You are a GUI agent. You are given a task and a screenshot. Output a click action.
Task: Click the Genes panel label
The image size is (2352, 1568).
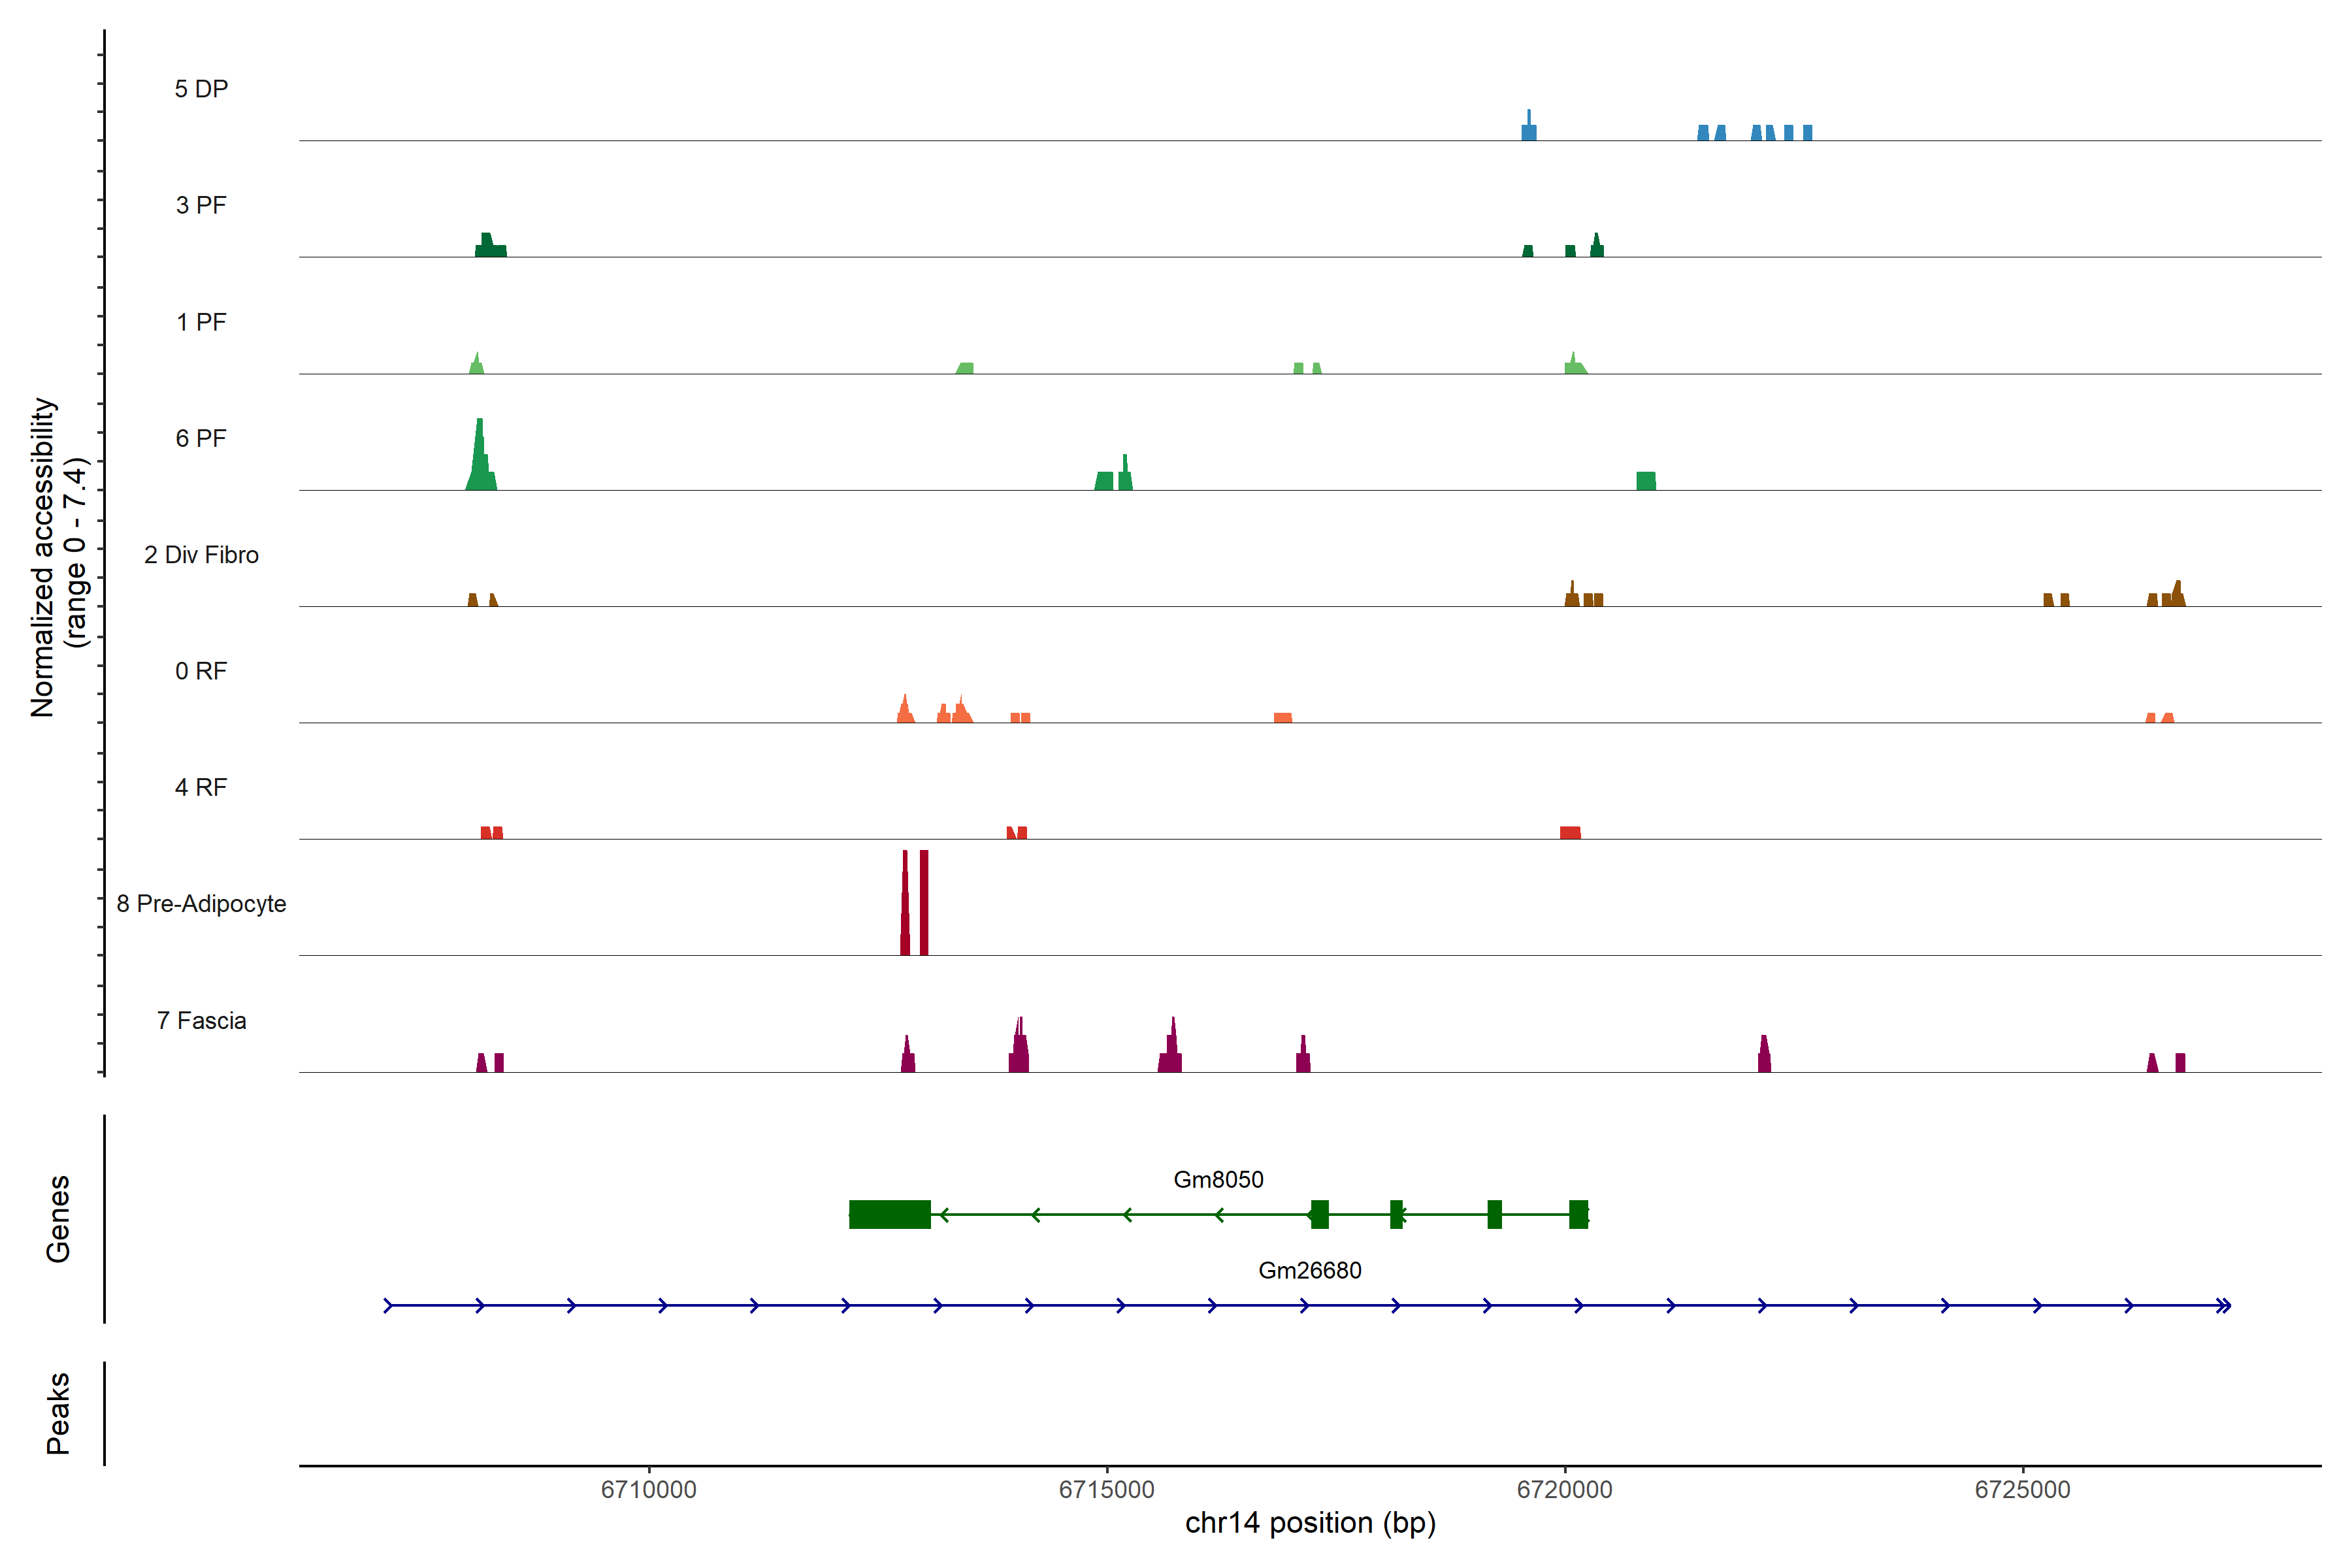point(58,1219)
